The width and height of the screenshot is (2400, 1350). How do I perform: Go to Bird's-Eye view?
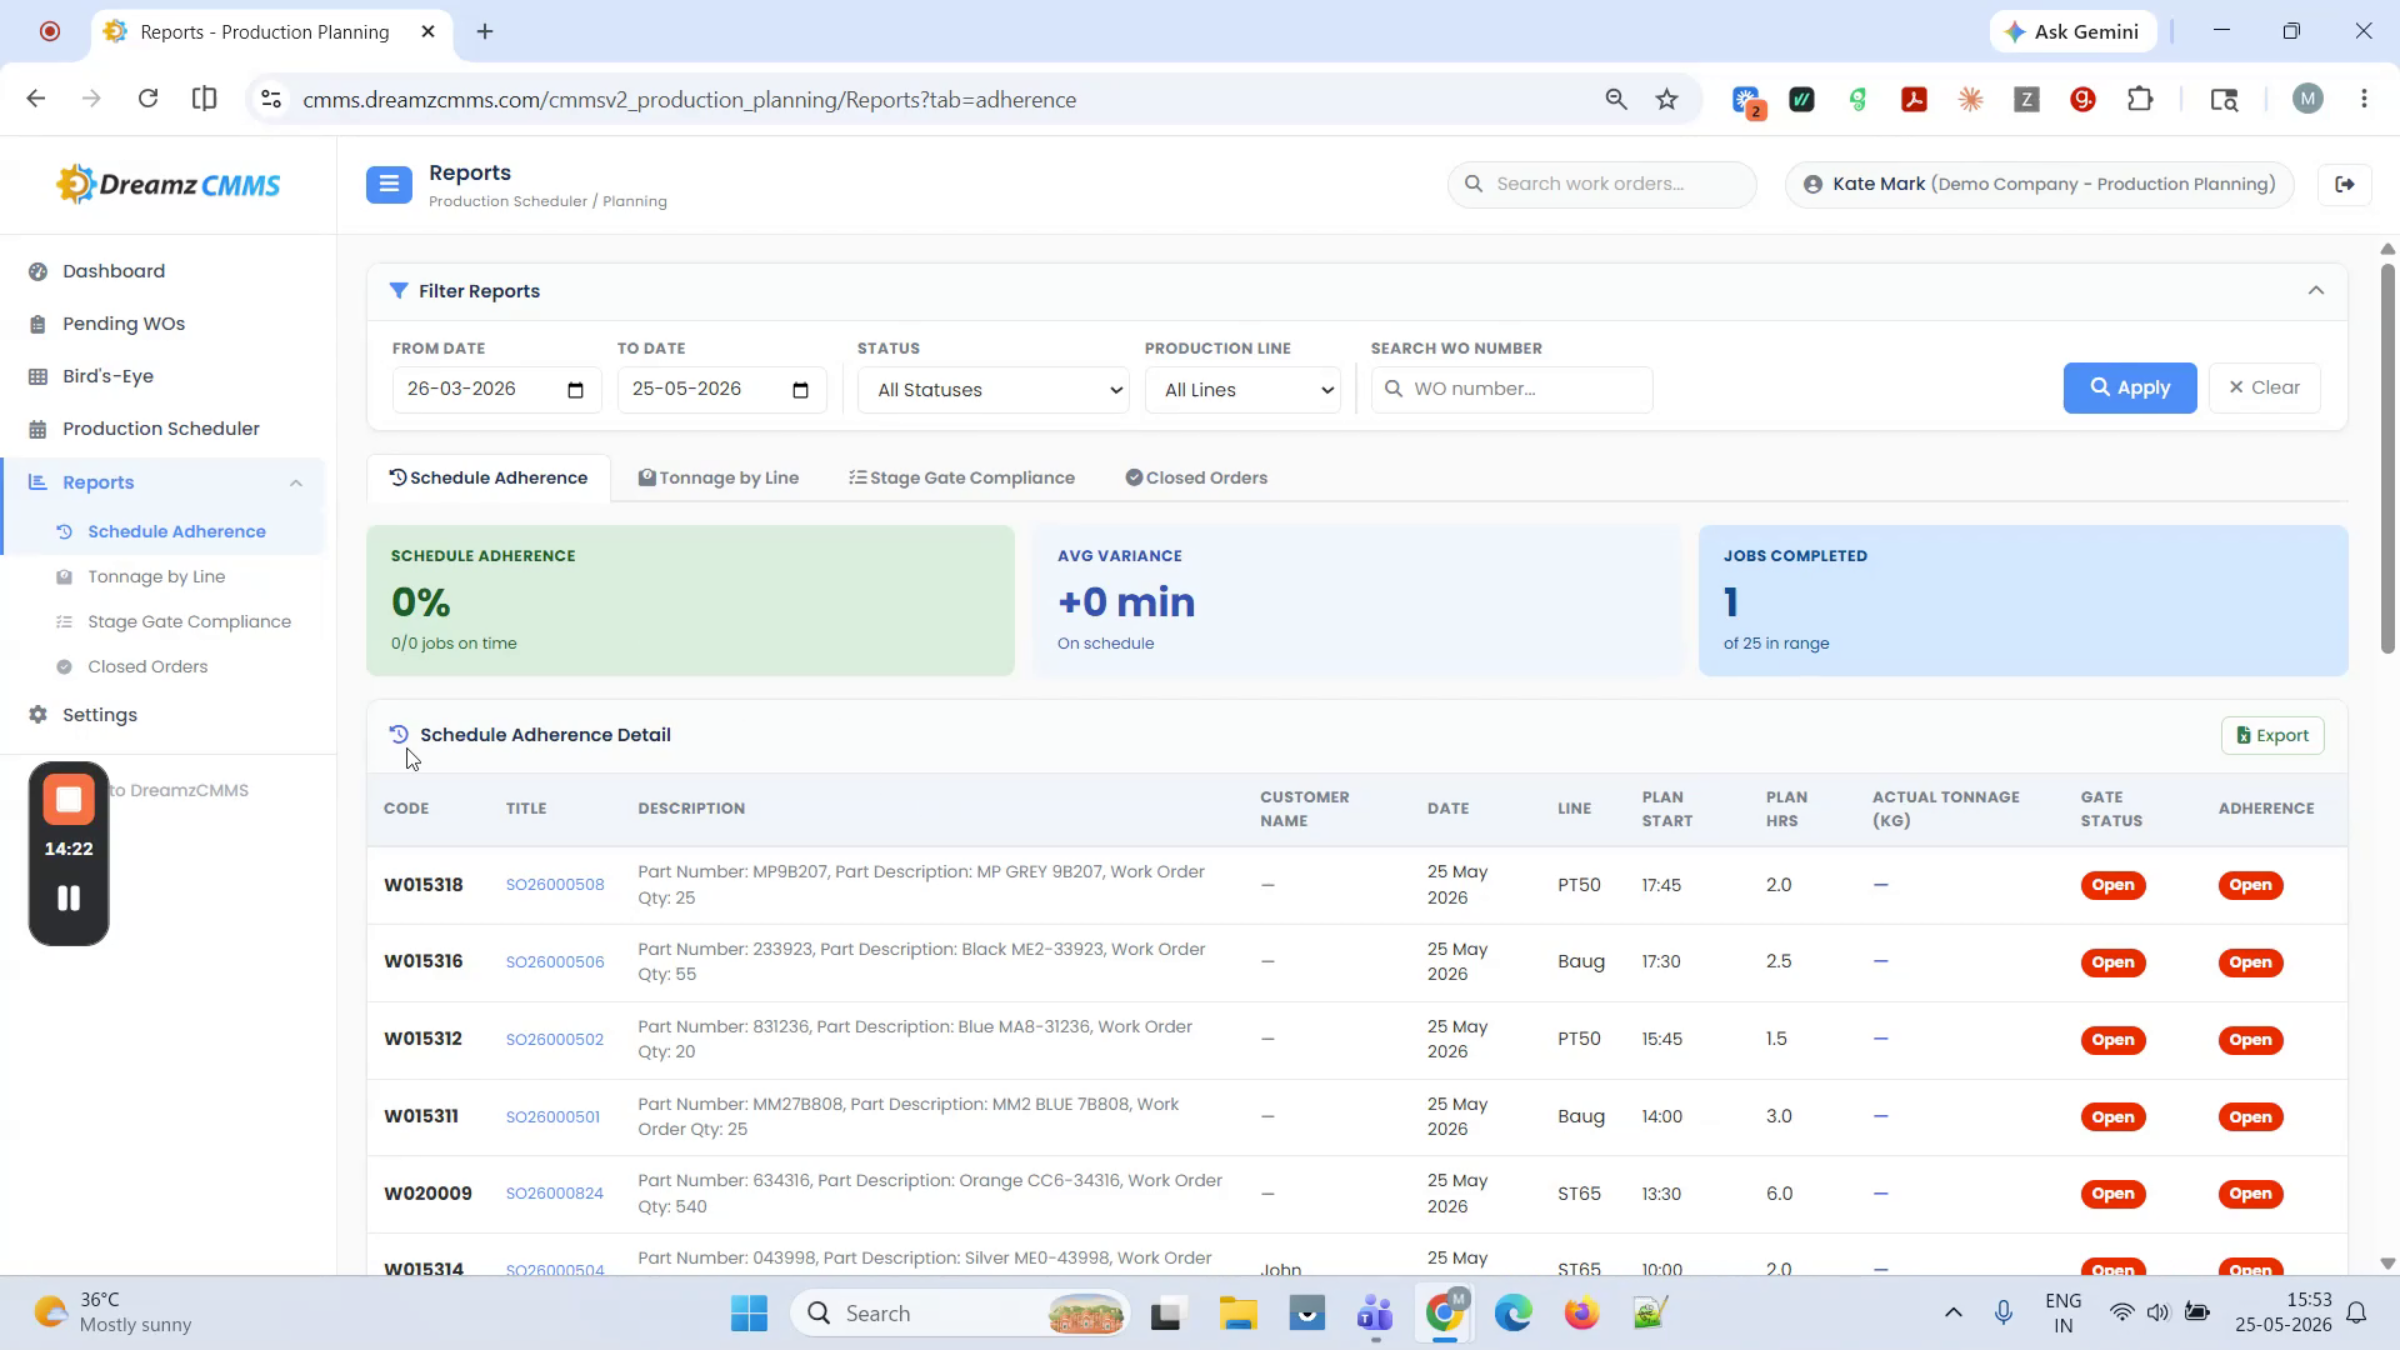107,376
